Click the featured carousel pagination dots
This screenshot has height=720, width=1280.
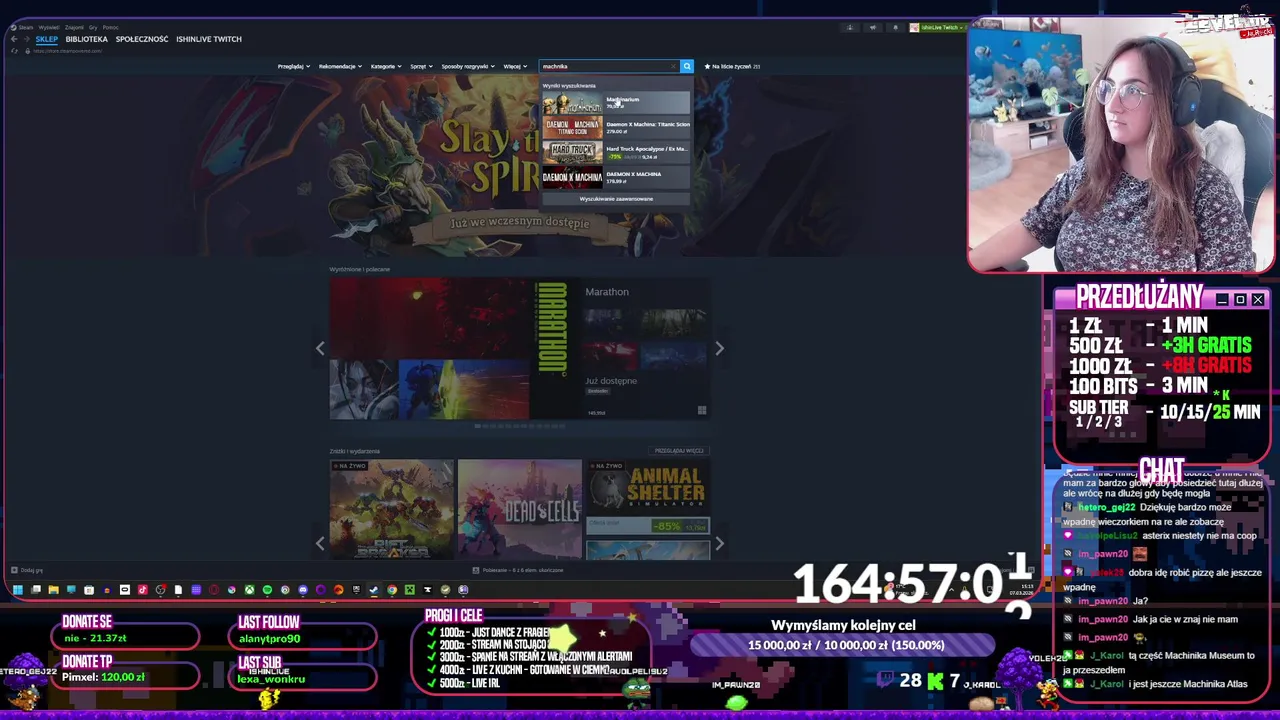520,426
